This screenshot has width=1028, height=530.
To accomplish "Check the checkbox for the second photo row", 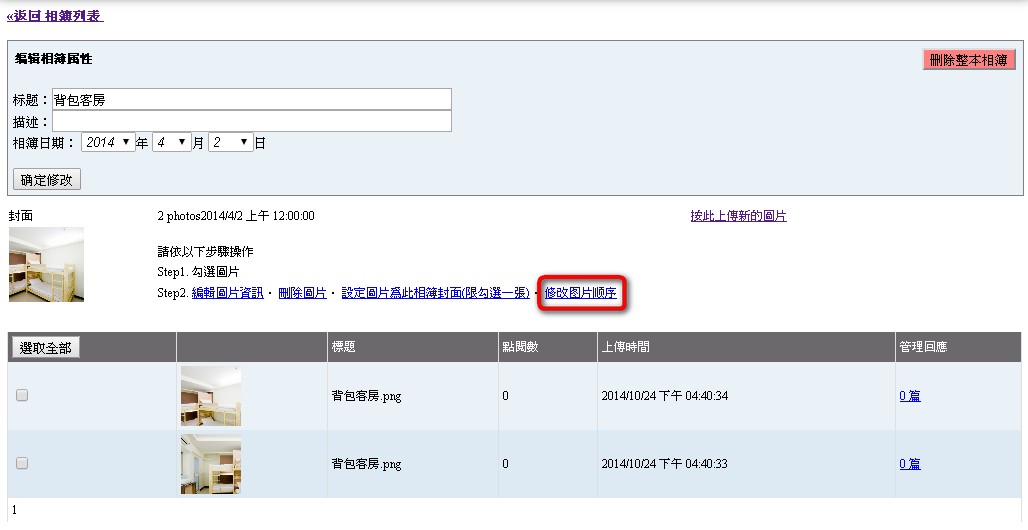I will pyautogui.click(x=22, y=464).
